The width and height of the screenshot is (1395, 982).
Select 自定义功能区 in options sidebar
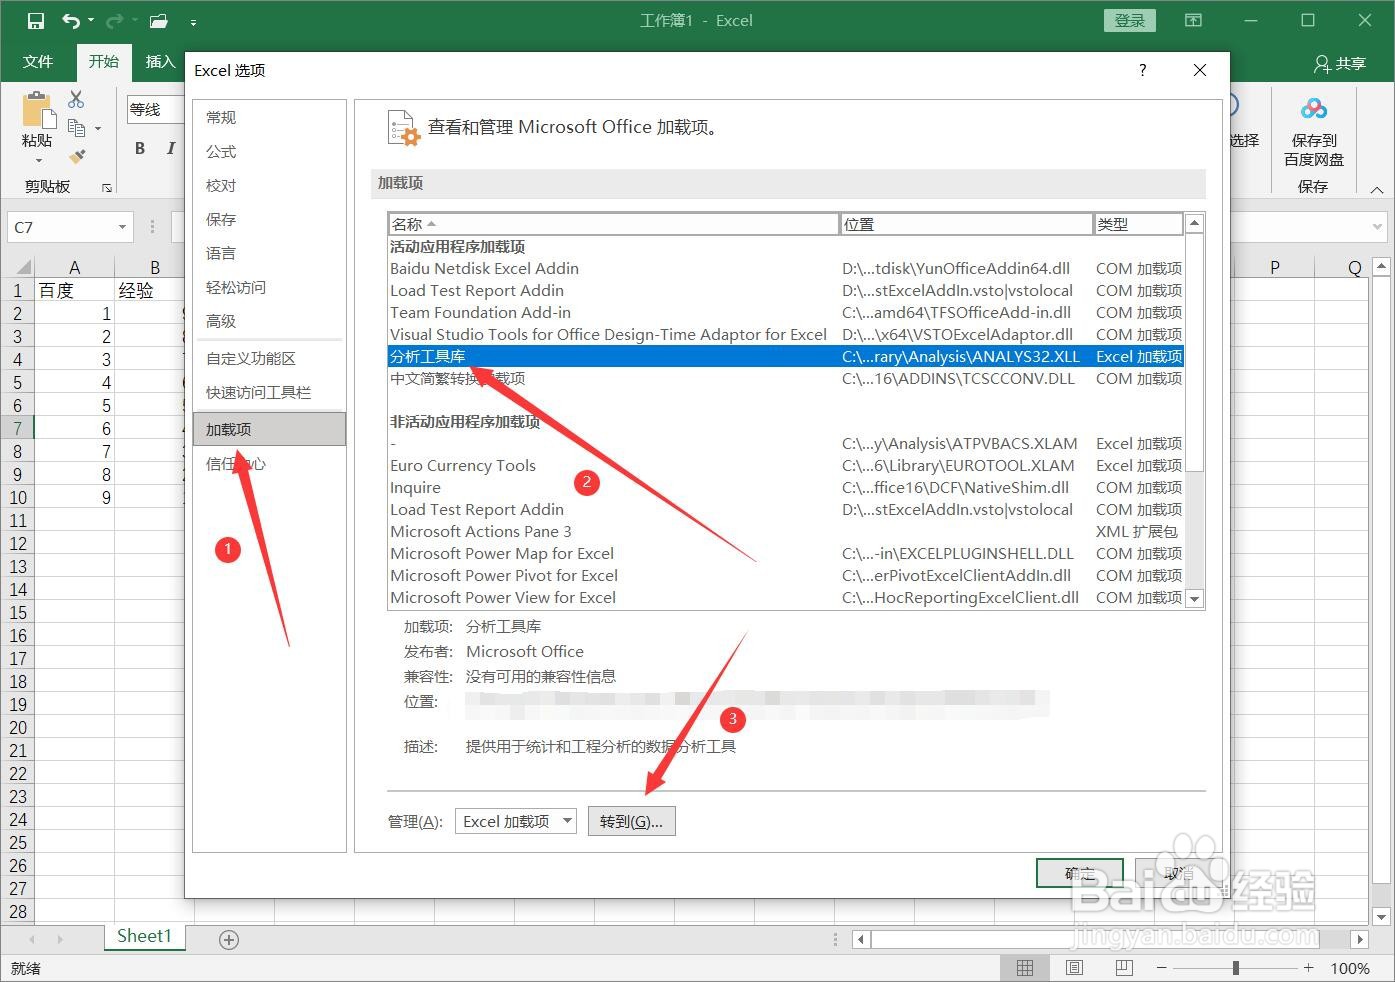coord(269,358)
